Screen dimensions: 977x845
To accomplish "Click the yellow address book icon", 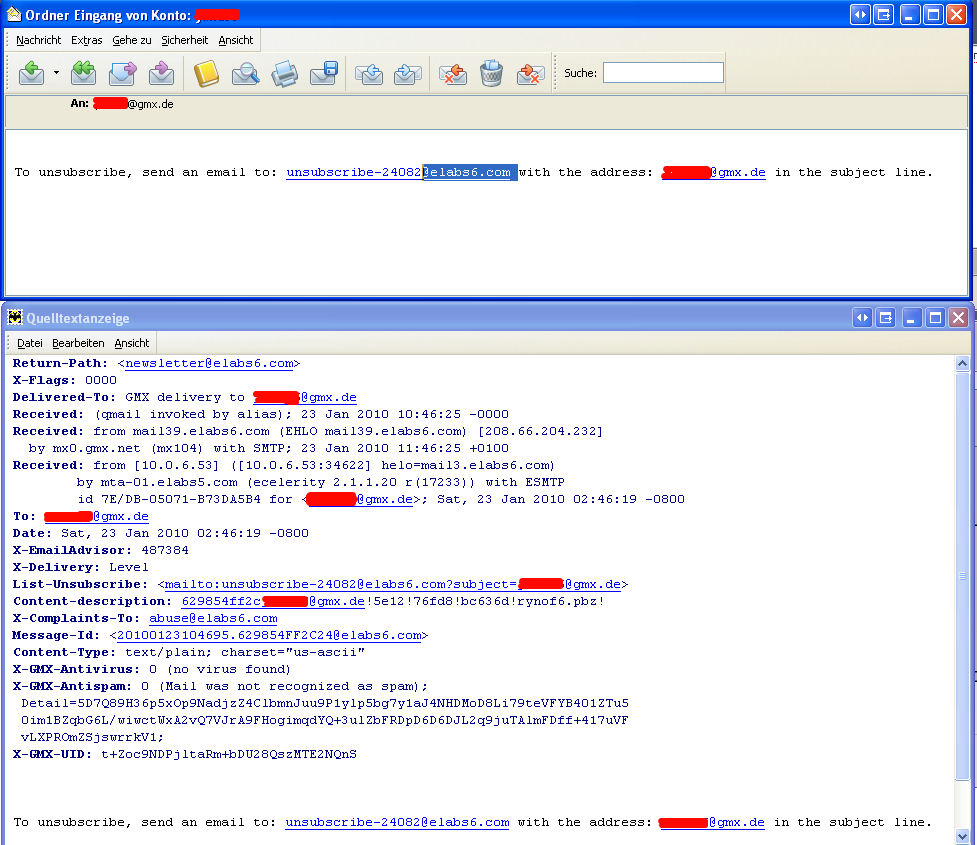I will click(x=206, y=73).
